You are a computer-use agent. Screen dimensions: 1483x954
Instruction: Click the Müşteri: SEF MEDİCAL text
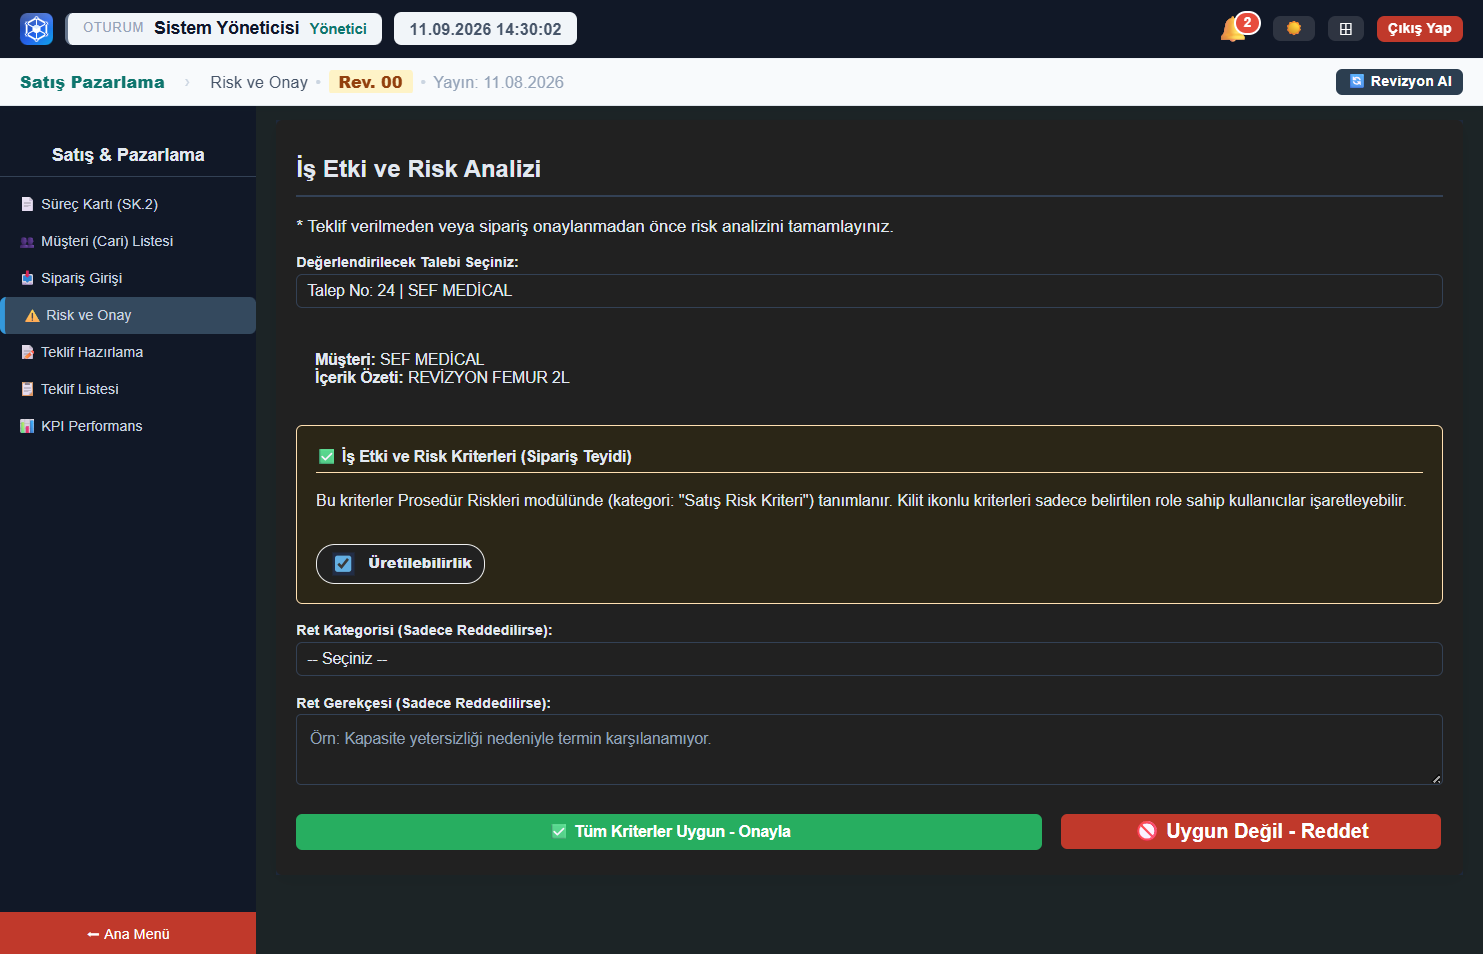[399, 359]
